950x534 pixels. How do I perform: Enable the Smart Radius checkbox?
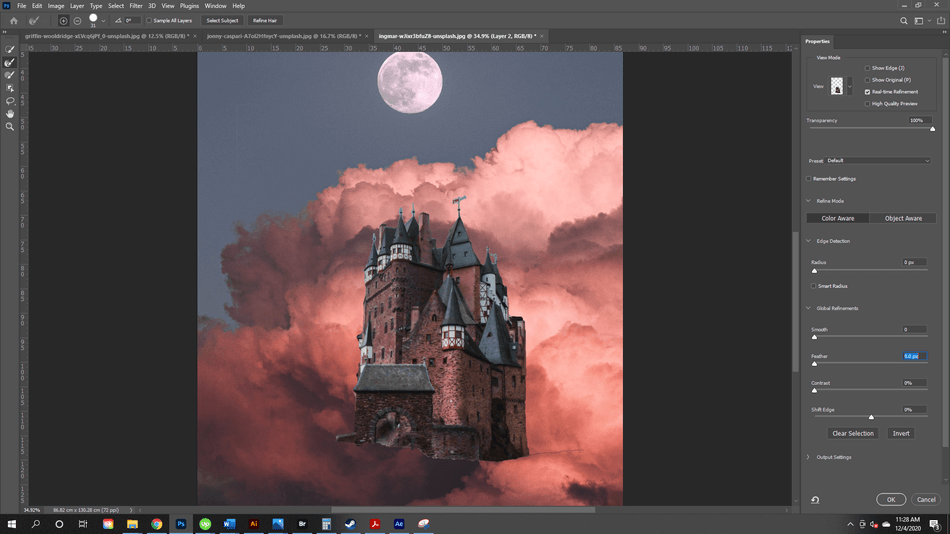point(814,286)
